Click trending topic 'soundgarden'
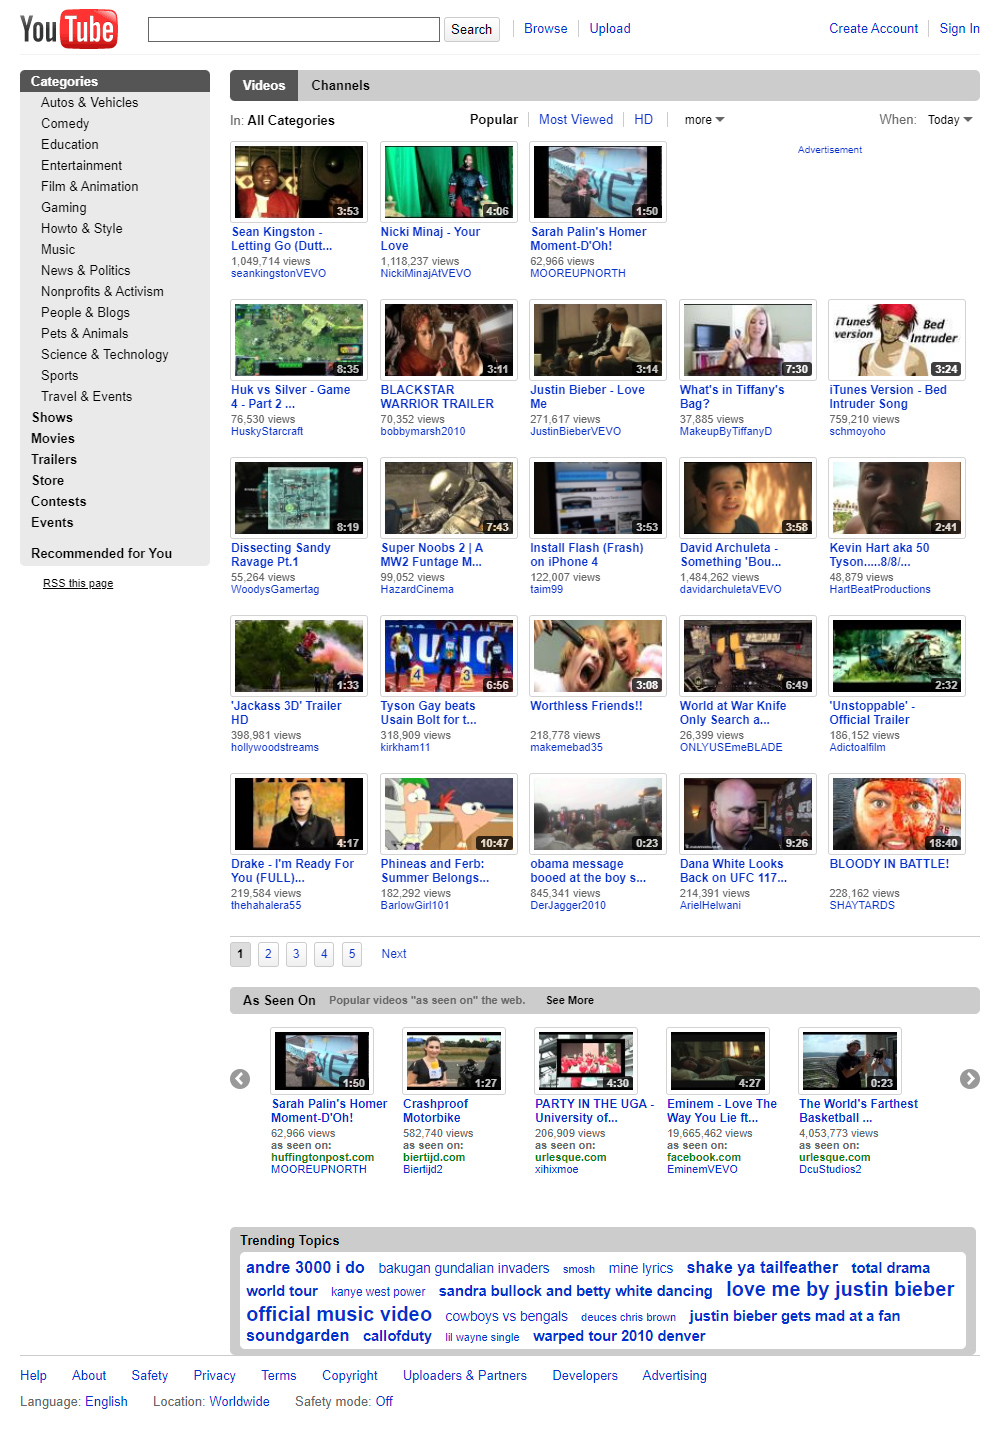The height and width of the screenshot is (1430, 1000). point(298,1336)
